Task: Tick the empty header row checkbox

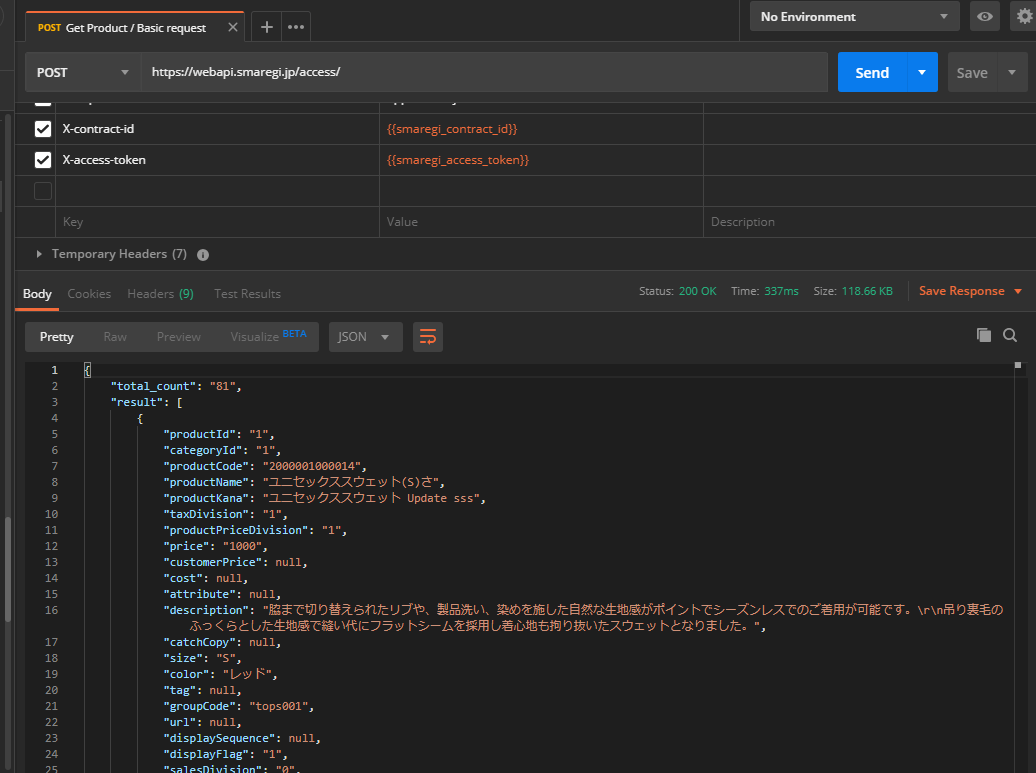Action: coord(43,191)
